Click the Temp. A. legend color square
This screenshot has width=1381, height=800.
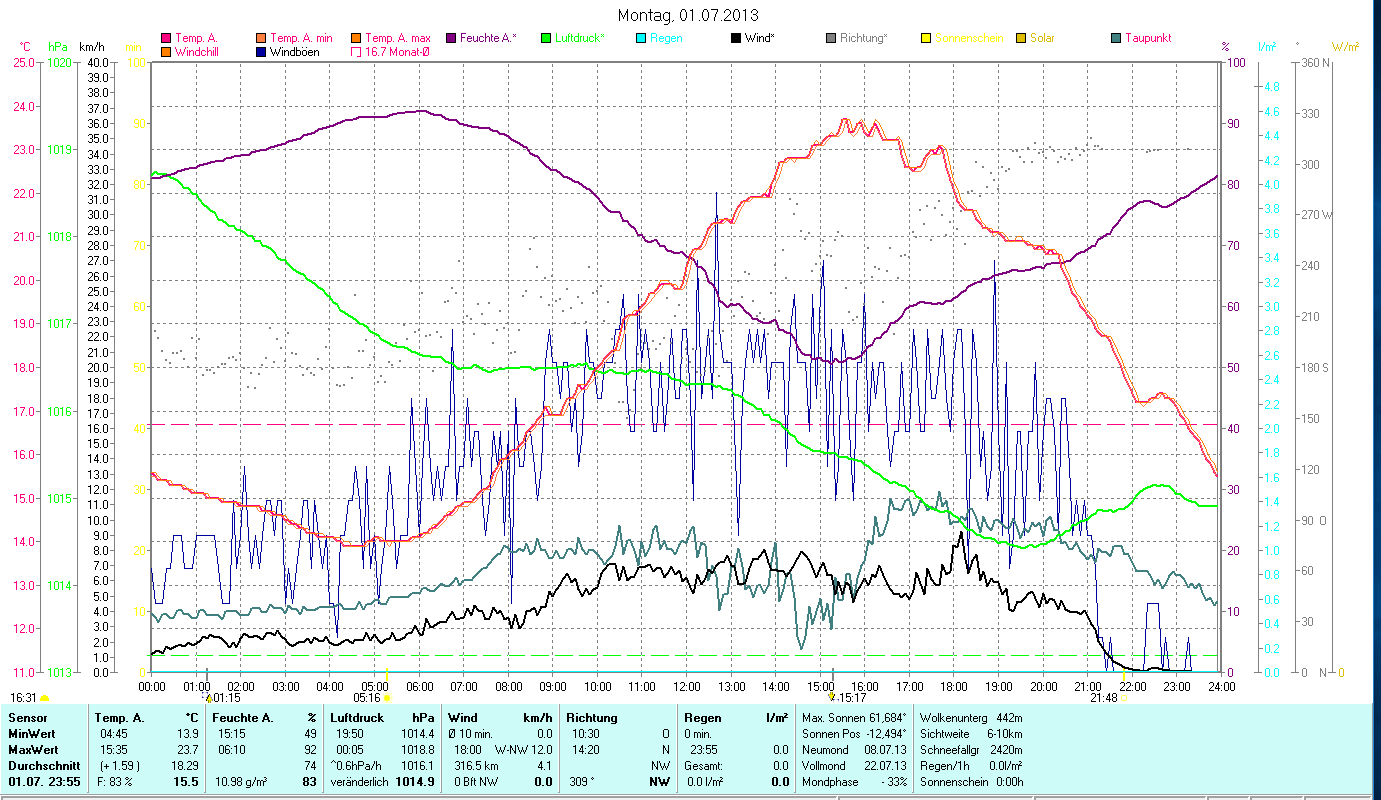165,38
